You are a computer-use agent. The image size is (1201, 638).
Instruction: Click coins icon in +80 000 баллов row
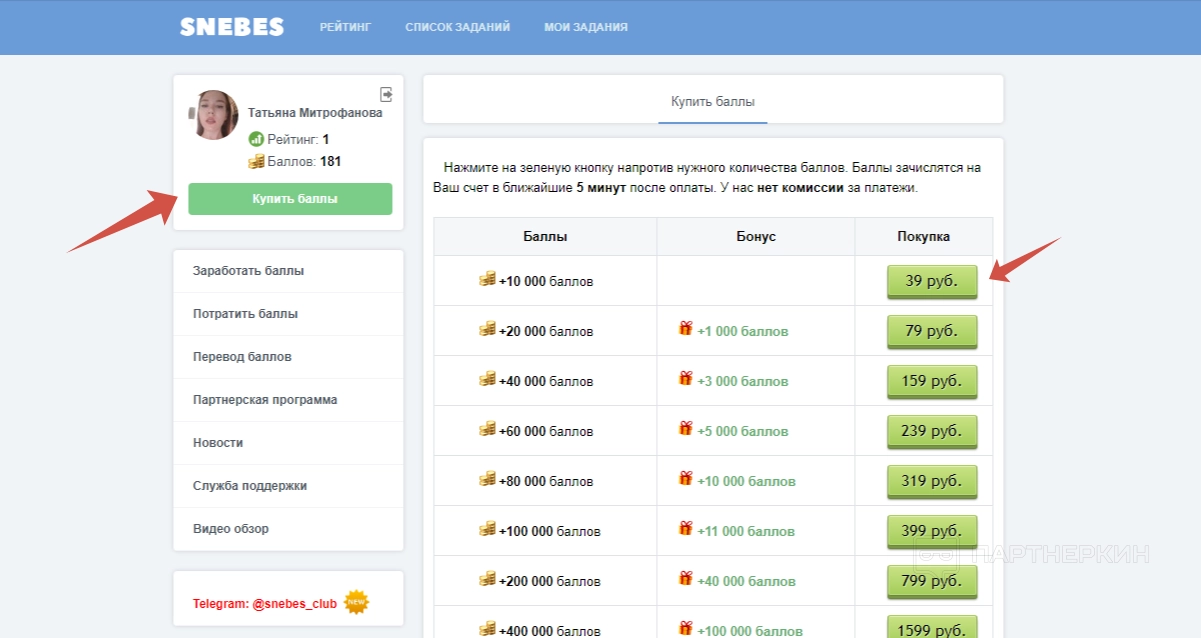[488, 479]
